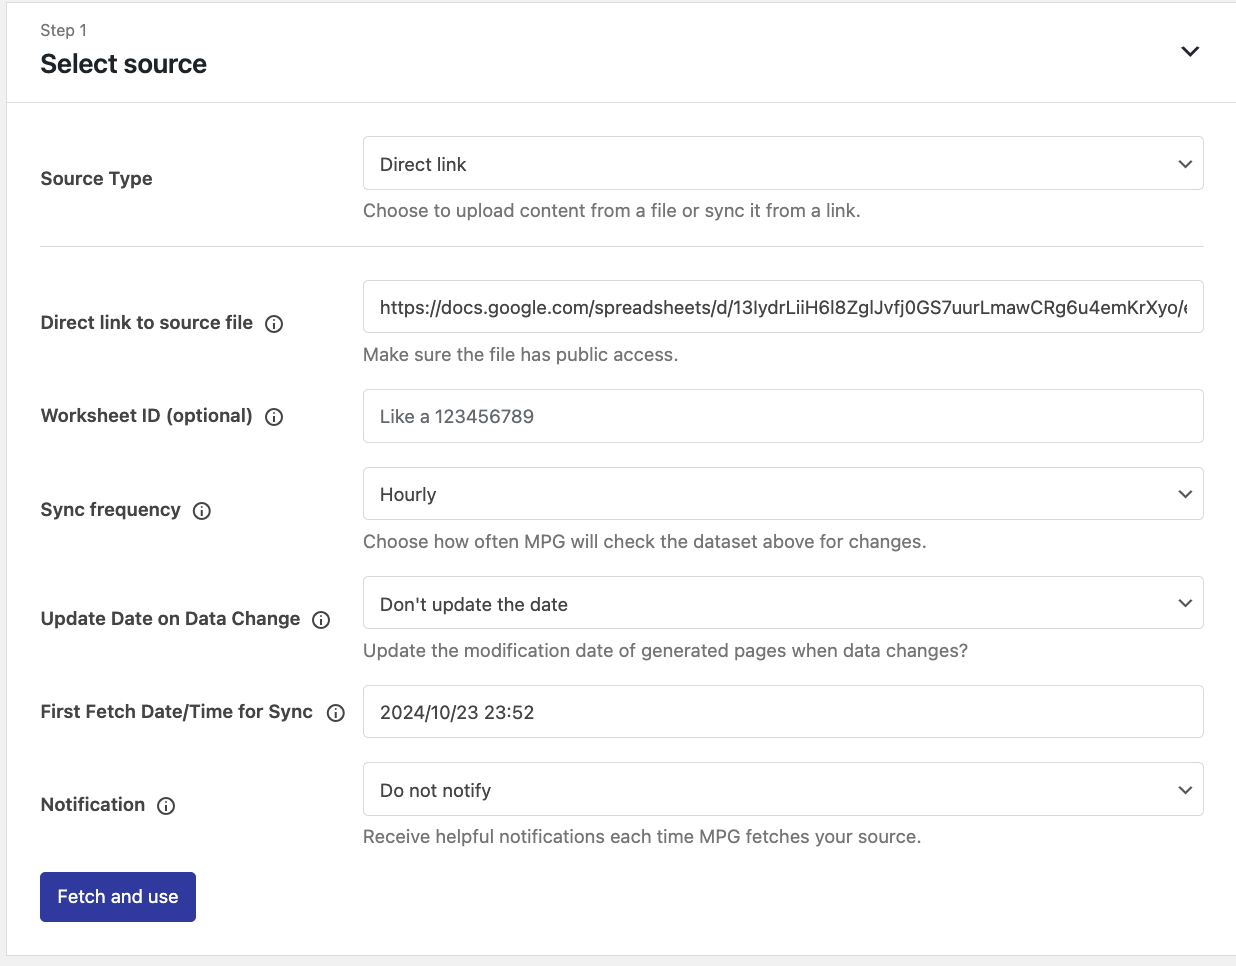Click the First Fetch Date/Time info icon
The width and height of the screenshot is (1236, 966).
tap(336, 713)
